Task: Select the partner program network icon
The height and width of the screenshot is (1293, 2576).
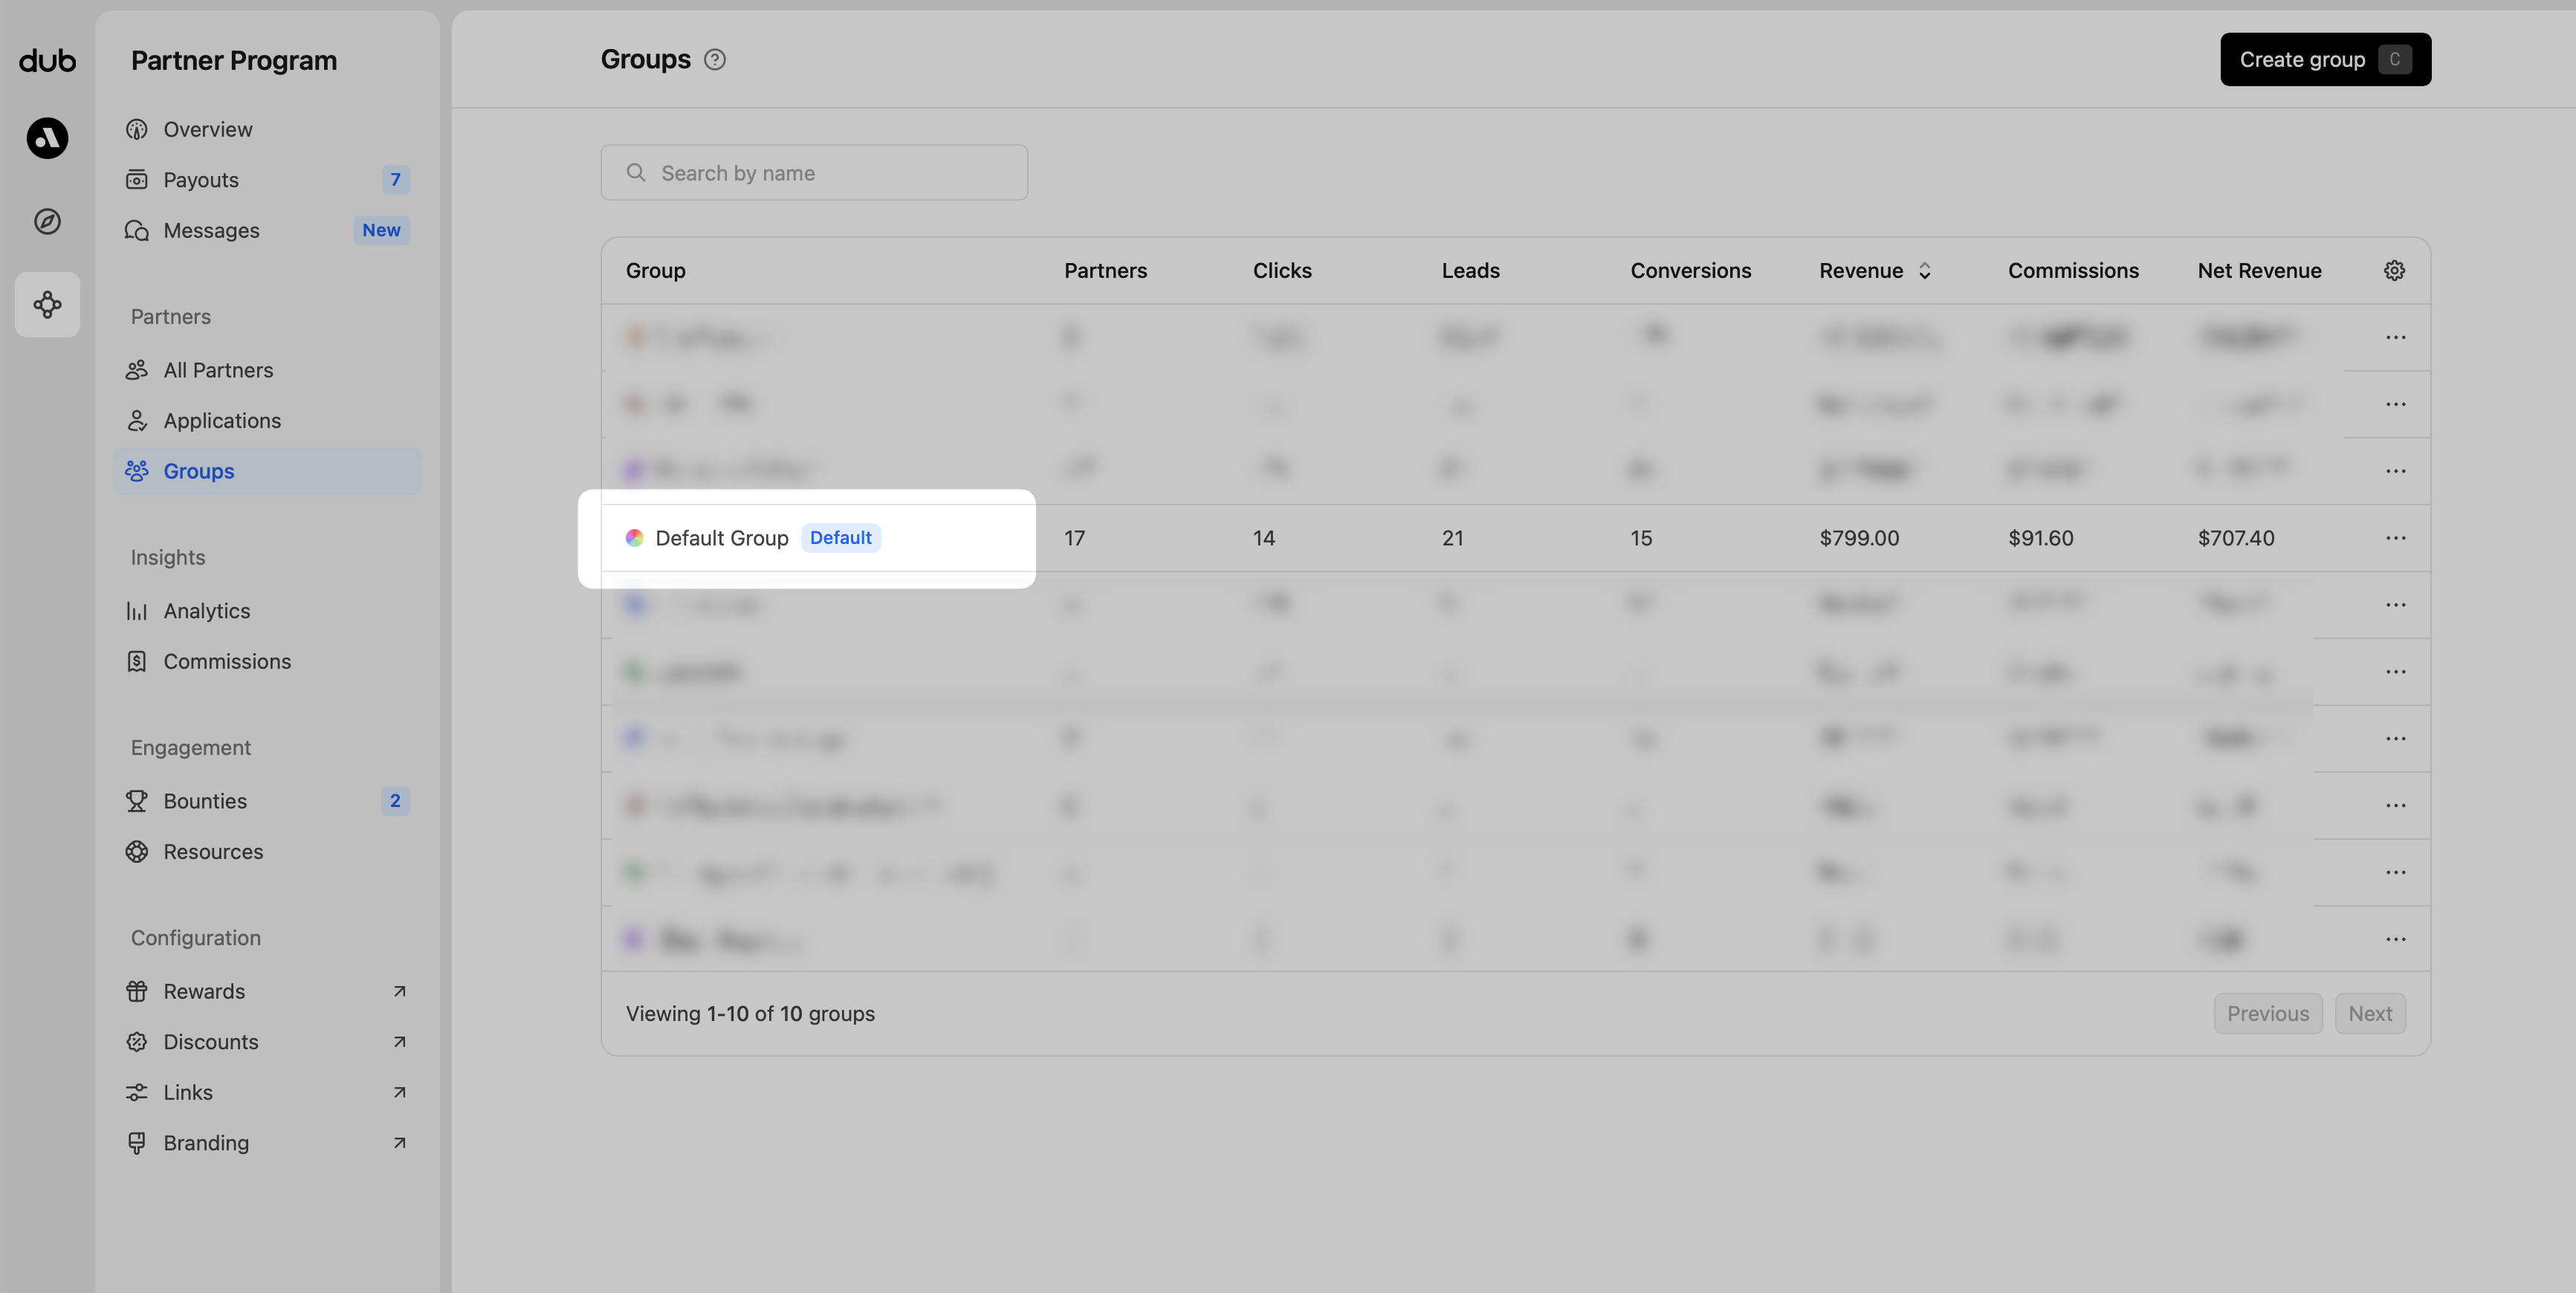Action: 47,304
